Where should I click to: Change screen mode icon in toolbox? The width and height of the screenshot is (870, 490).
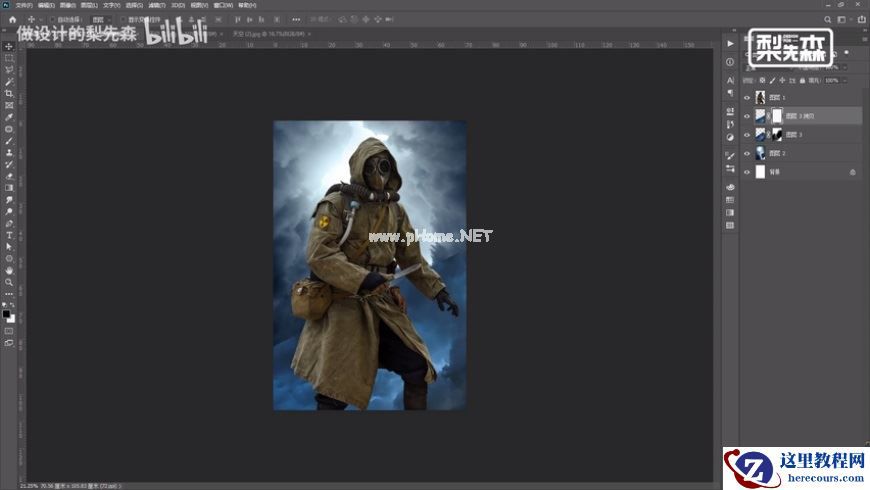pos(9,343)
